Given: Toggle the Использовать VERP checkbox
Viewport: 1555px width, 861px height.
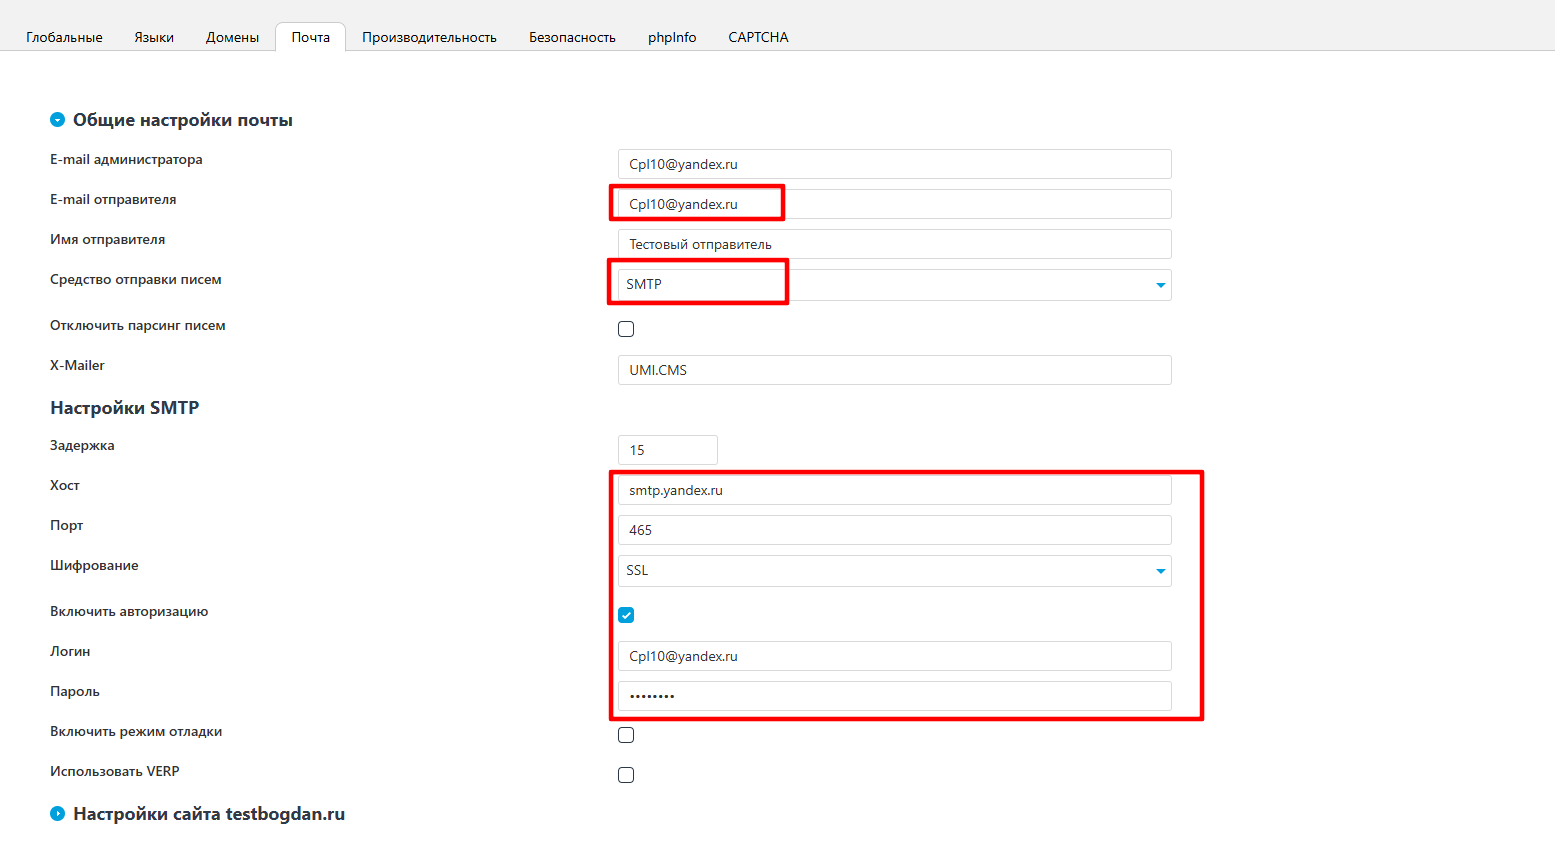Looking at the screenshot, I should (626, 775).
